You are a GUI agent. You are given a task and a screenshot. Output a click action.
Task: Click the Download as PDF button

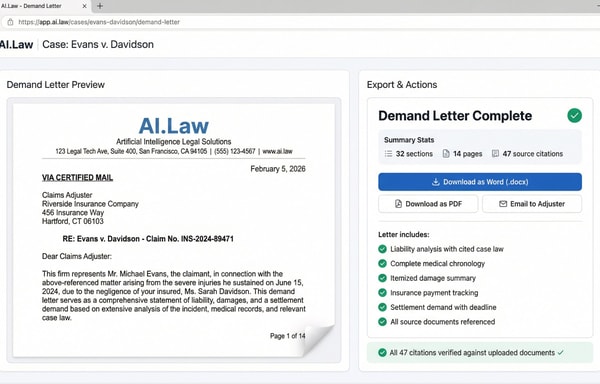428,204
